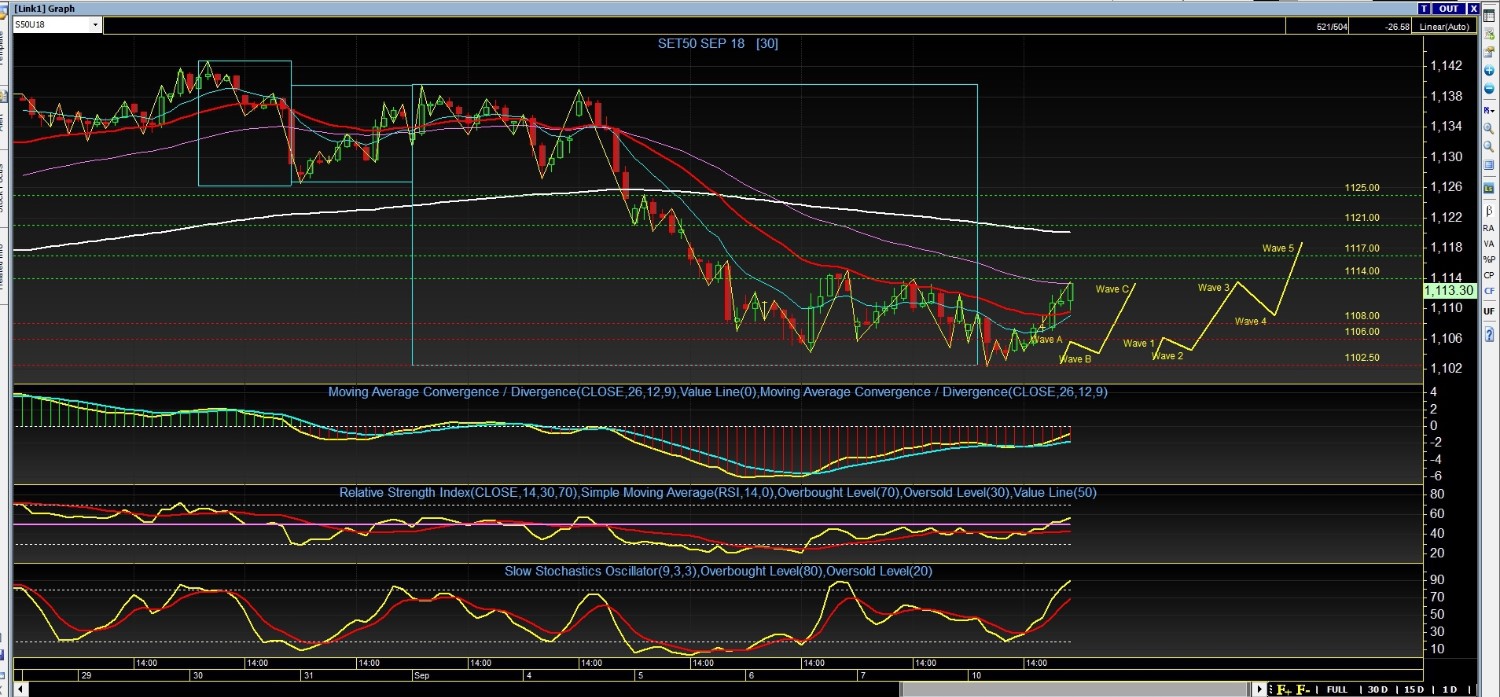Click the UF sidebar icon
Screen dimensions: 1500x697
pos(1489,312)
